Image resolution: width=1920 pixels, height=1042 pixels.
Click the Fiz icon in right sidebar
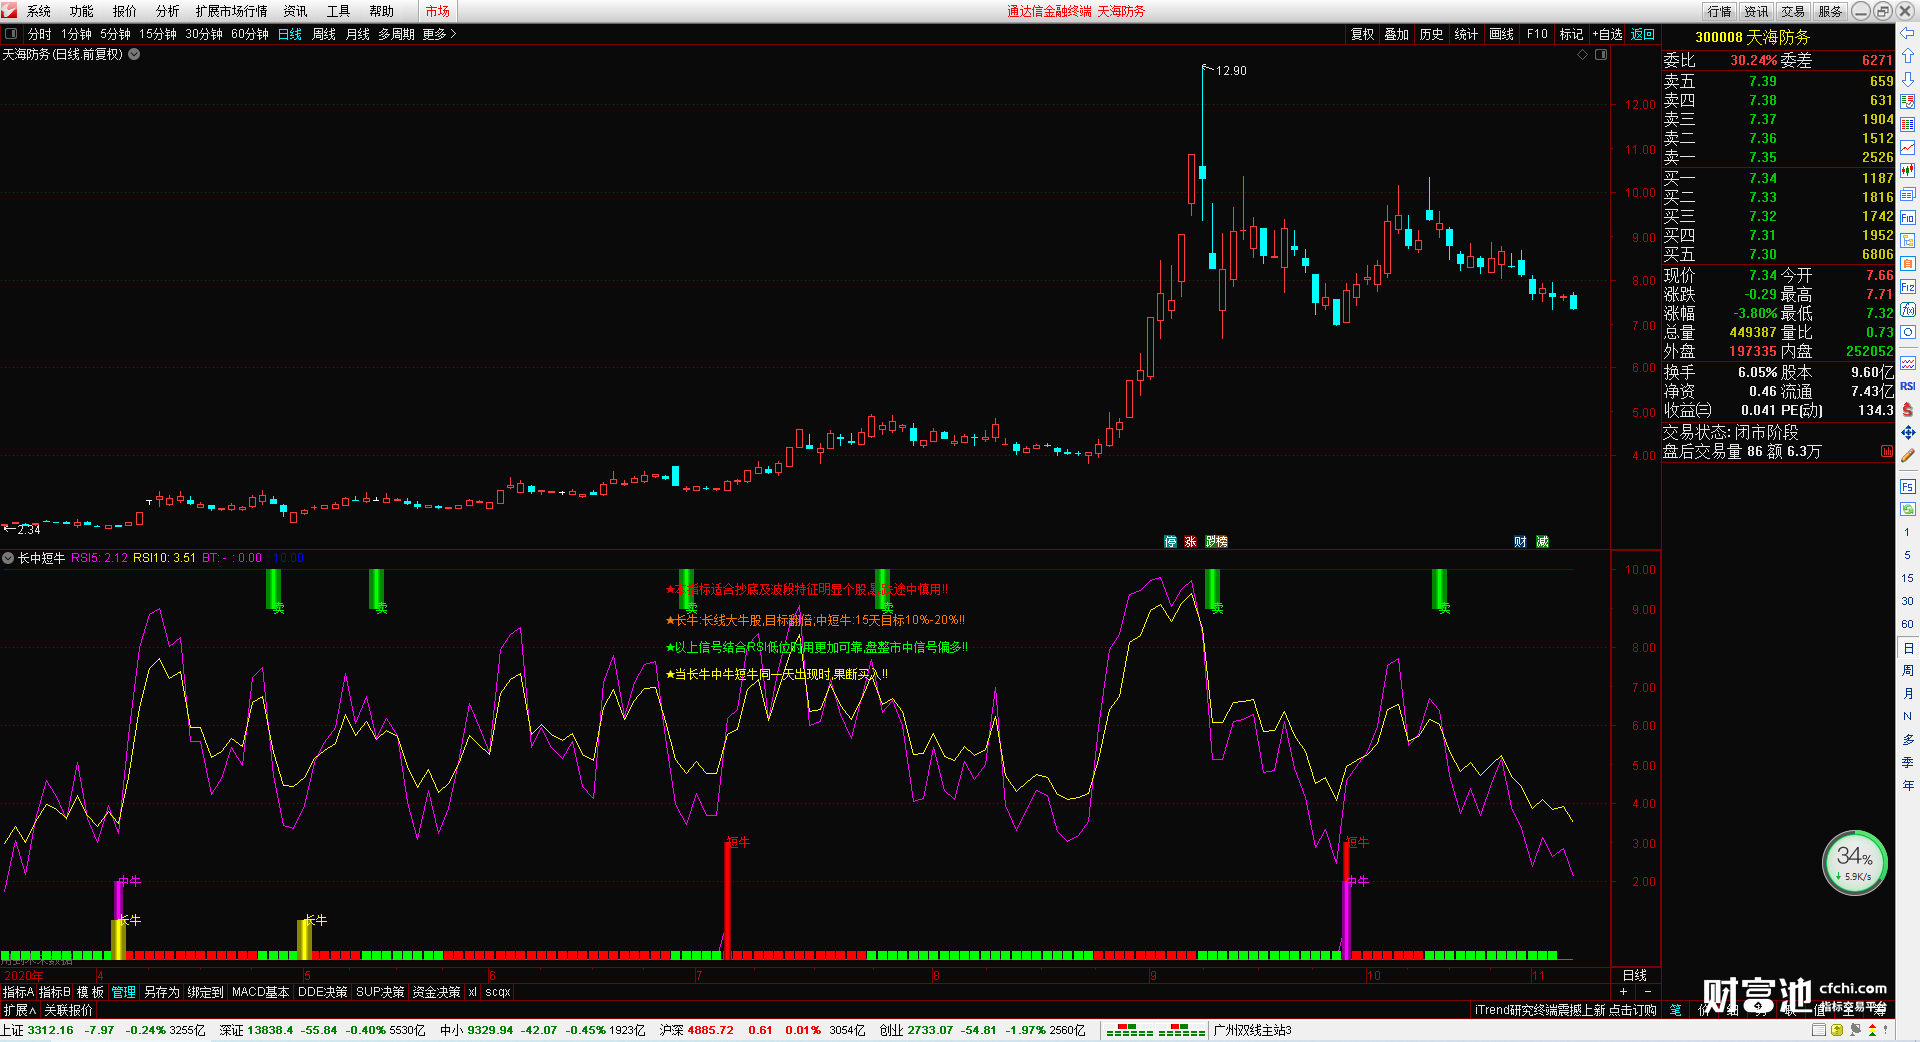[x=1908, y=286]
